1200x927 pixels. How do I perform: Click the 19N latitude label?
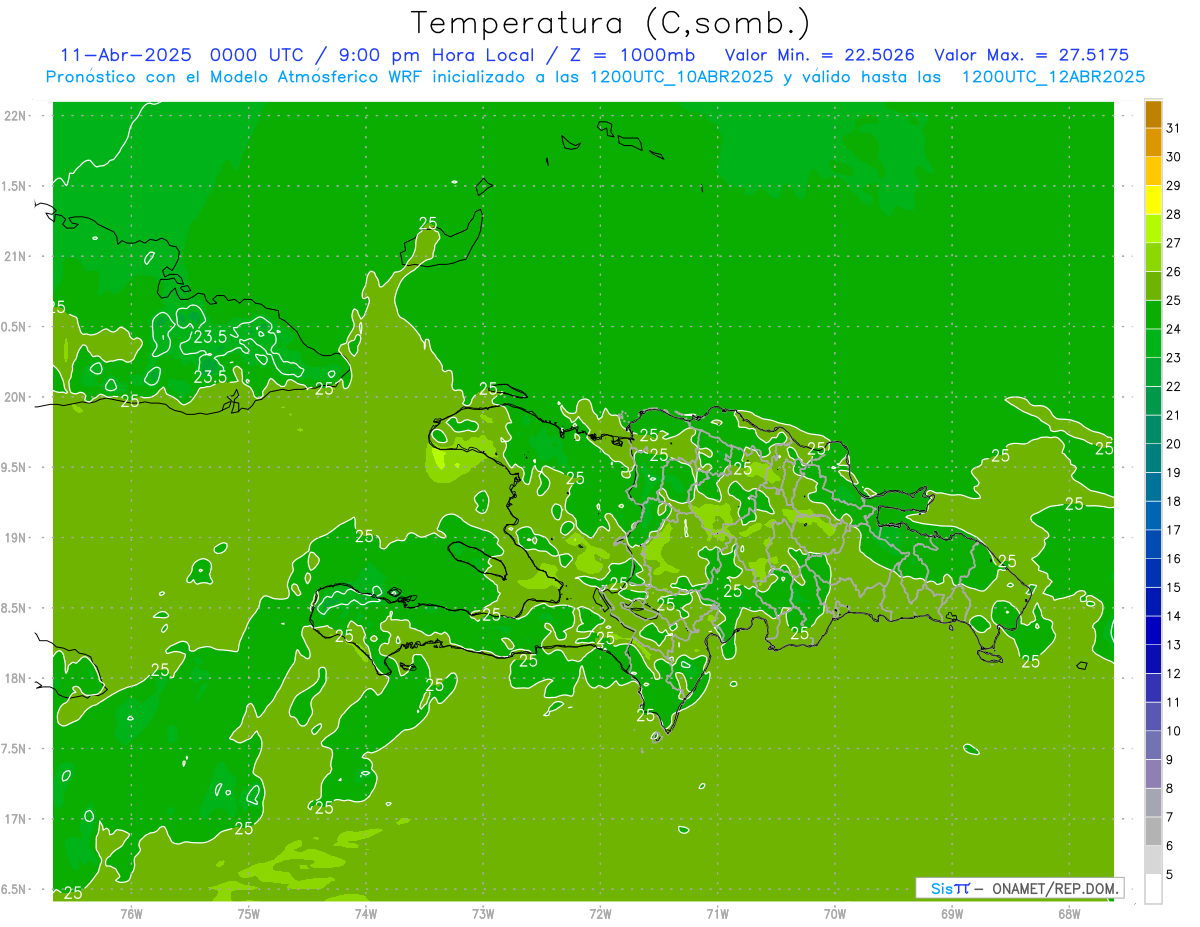pyautogui.click(x=17, y=537)
